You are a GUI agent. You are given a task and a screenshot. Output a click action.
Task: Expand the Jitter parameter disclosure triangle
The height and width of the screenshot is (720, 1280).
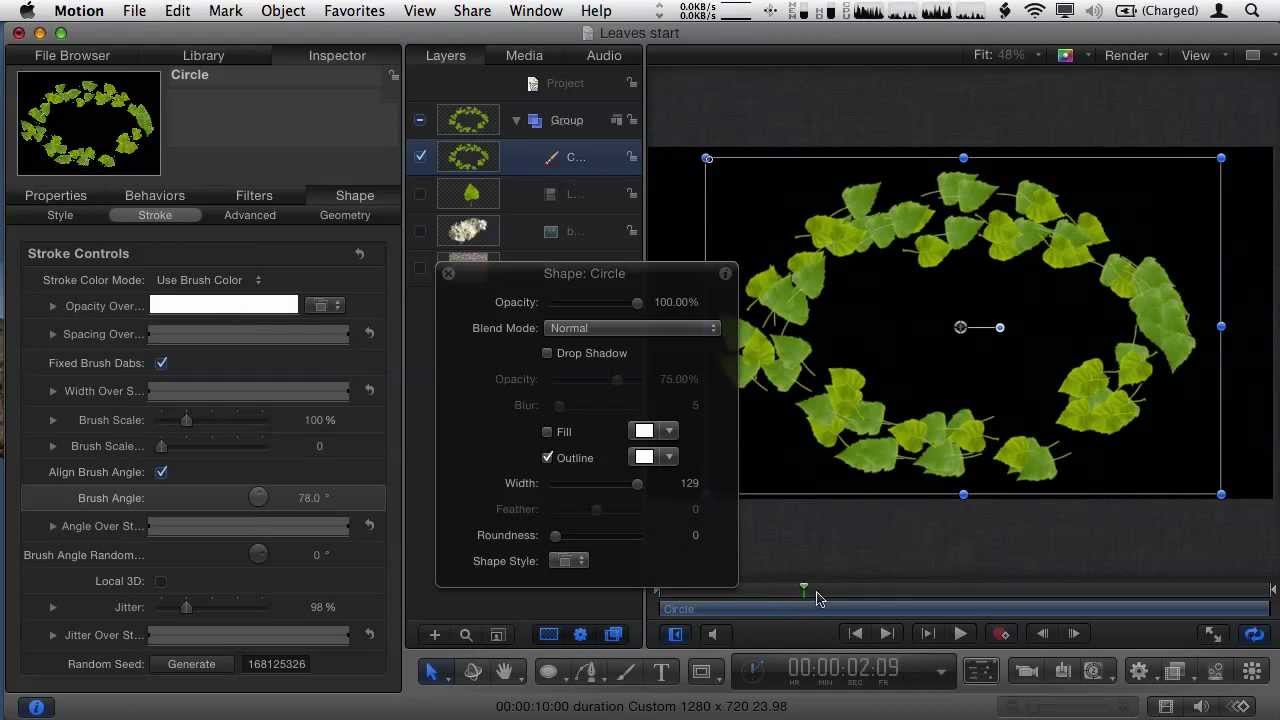pos(53,607)
